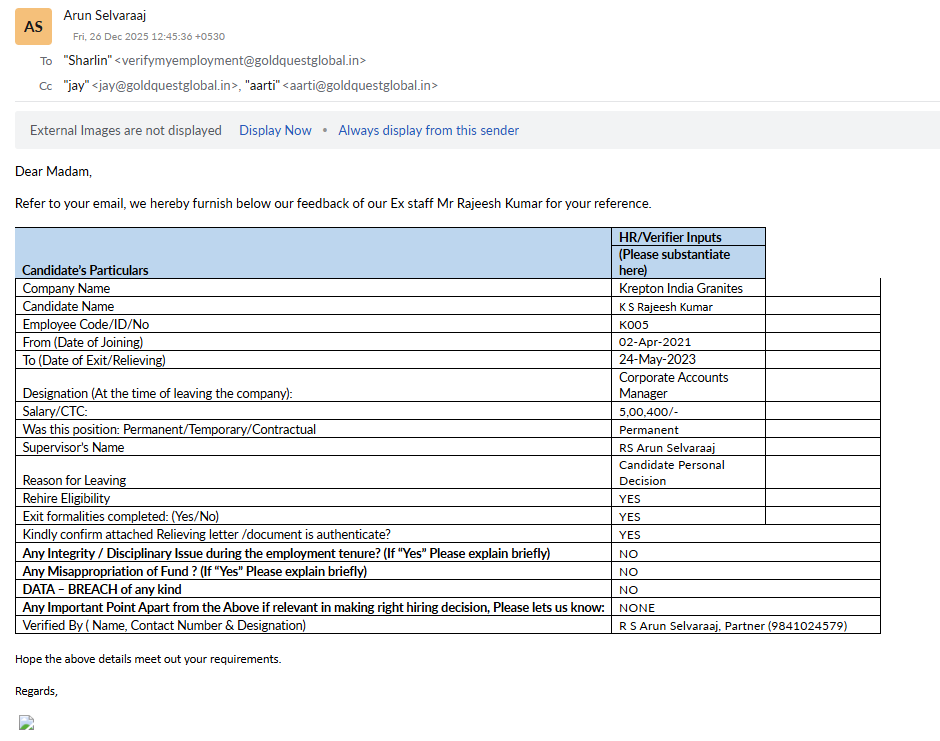Click the AS sender avatar
Viewport: 940px width, 741px height.
(33, 27)
